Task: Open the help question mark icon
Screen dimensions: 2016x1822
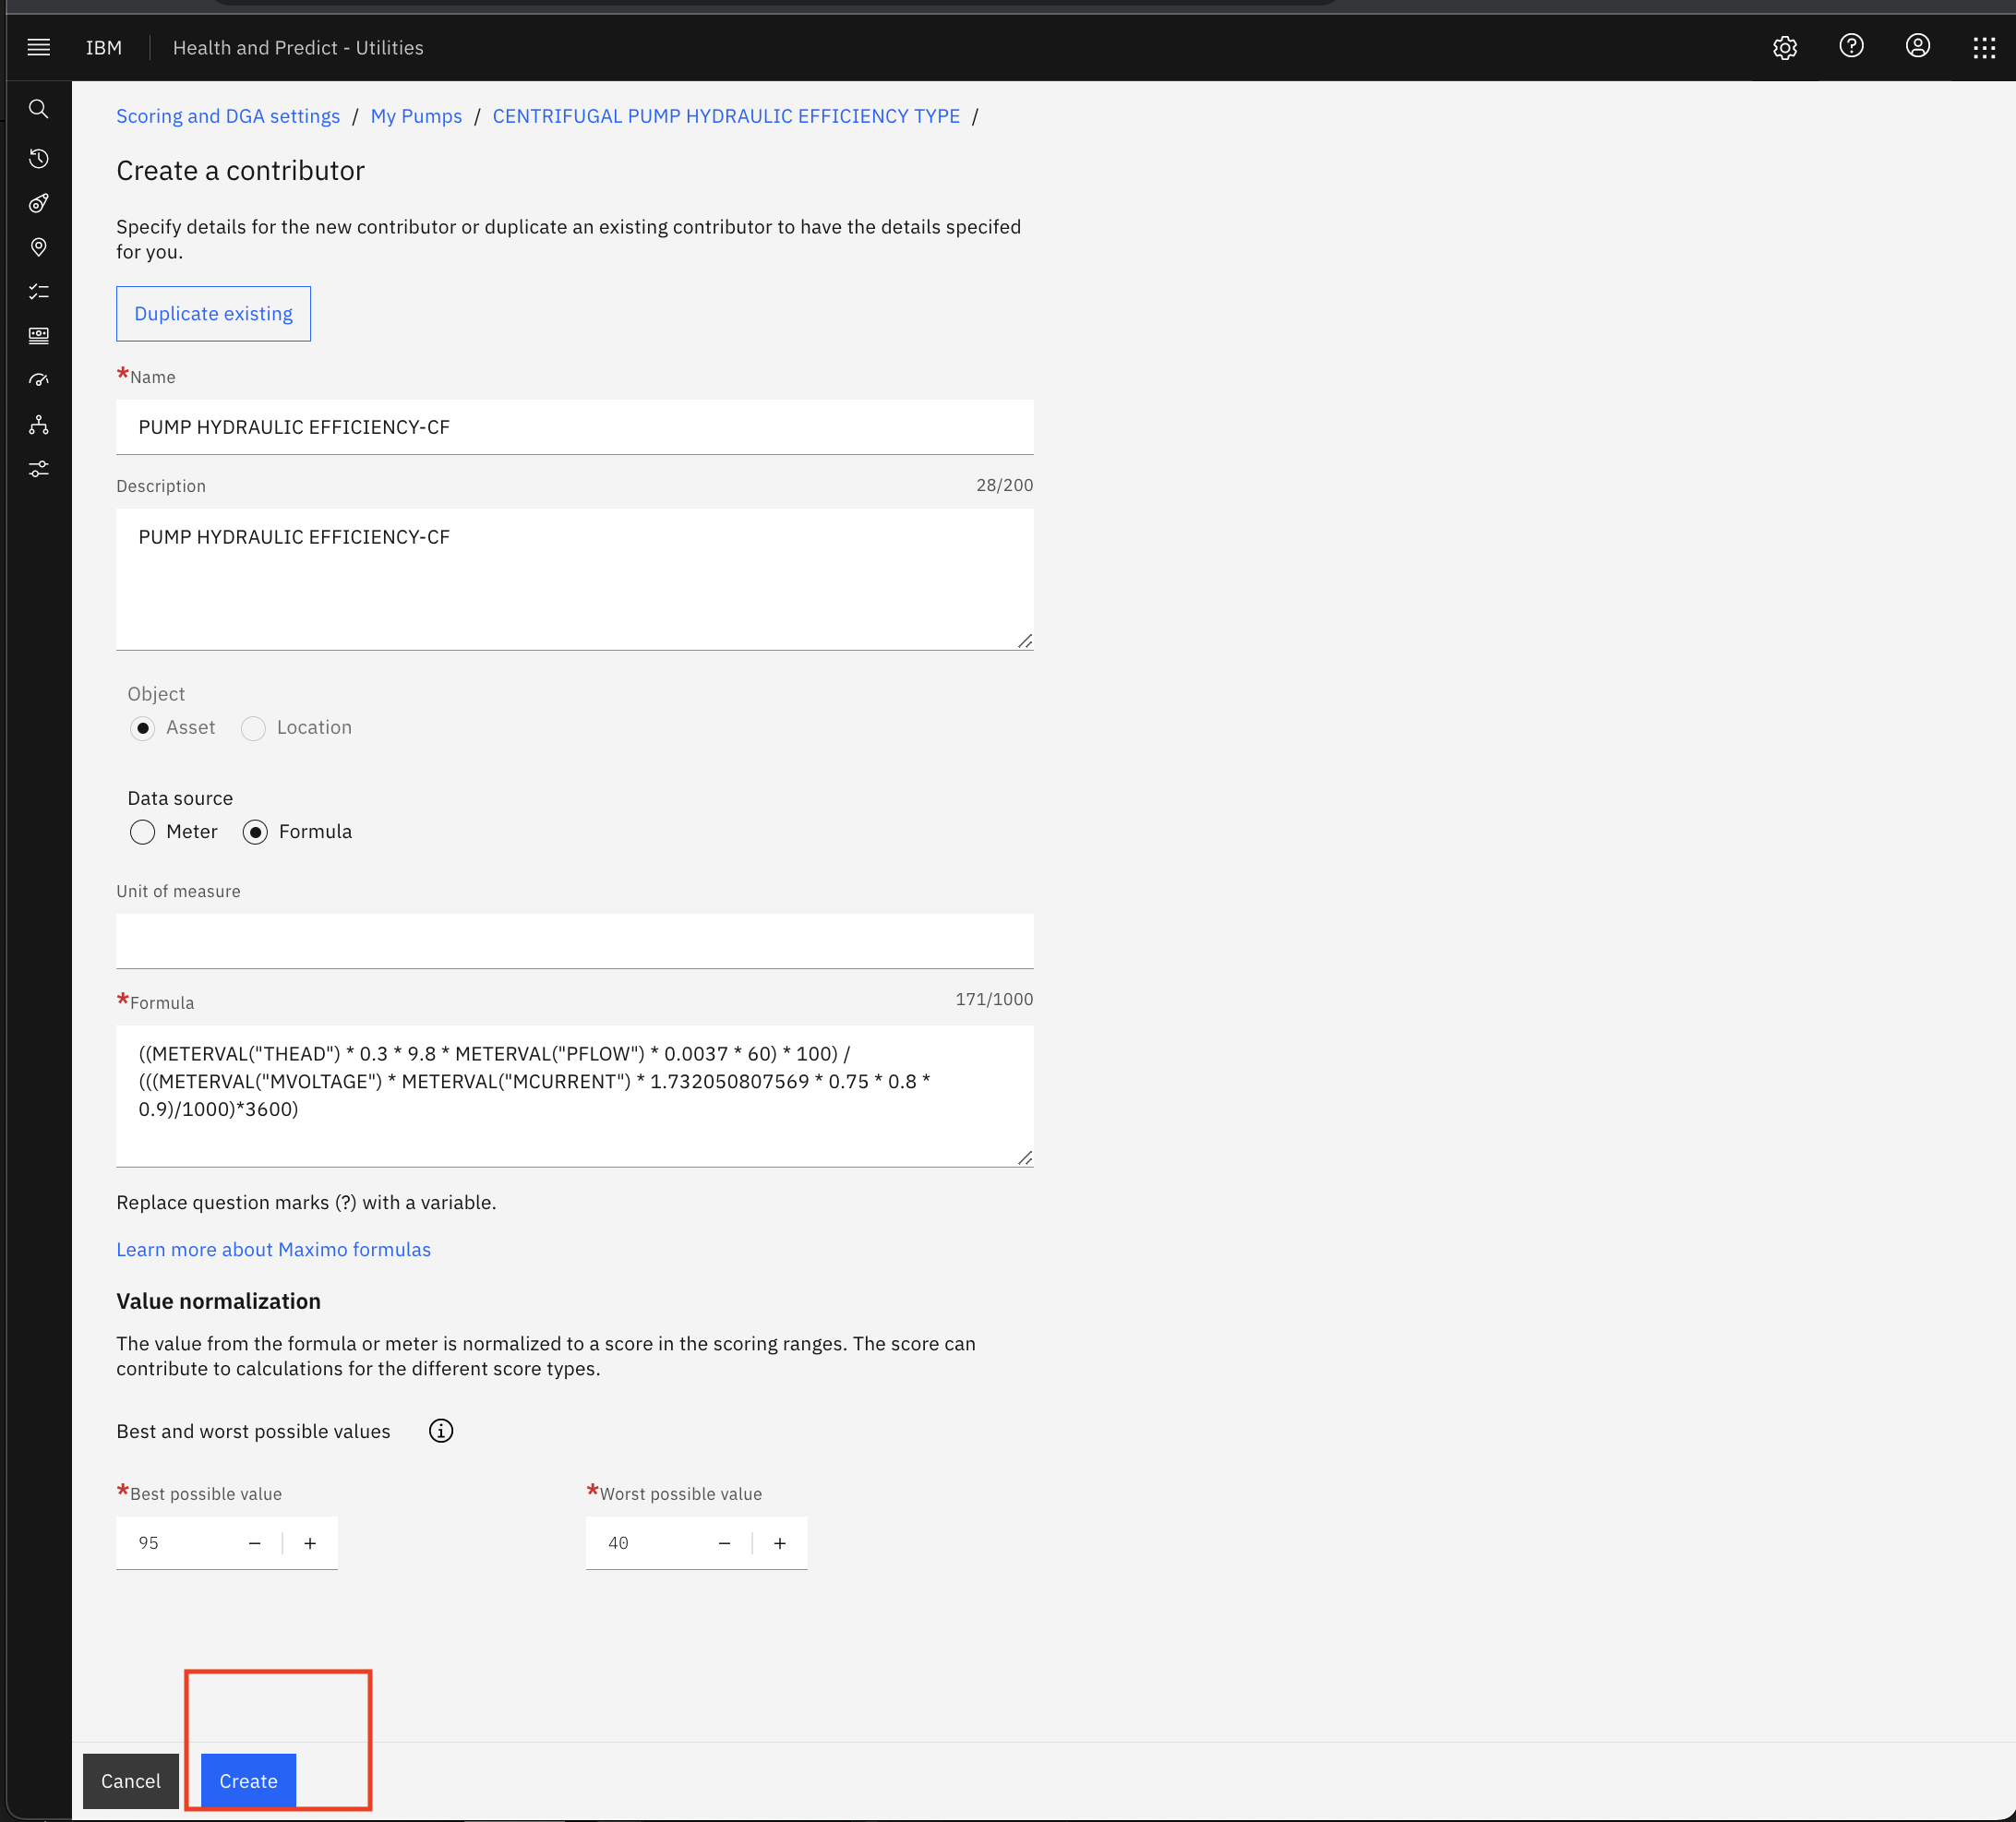Action: pos(1851,46)
